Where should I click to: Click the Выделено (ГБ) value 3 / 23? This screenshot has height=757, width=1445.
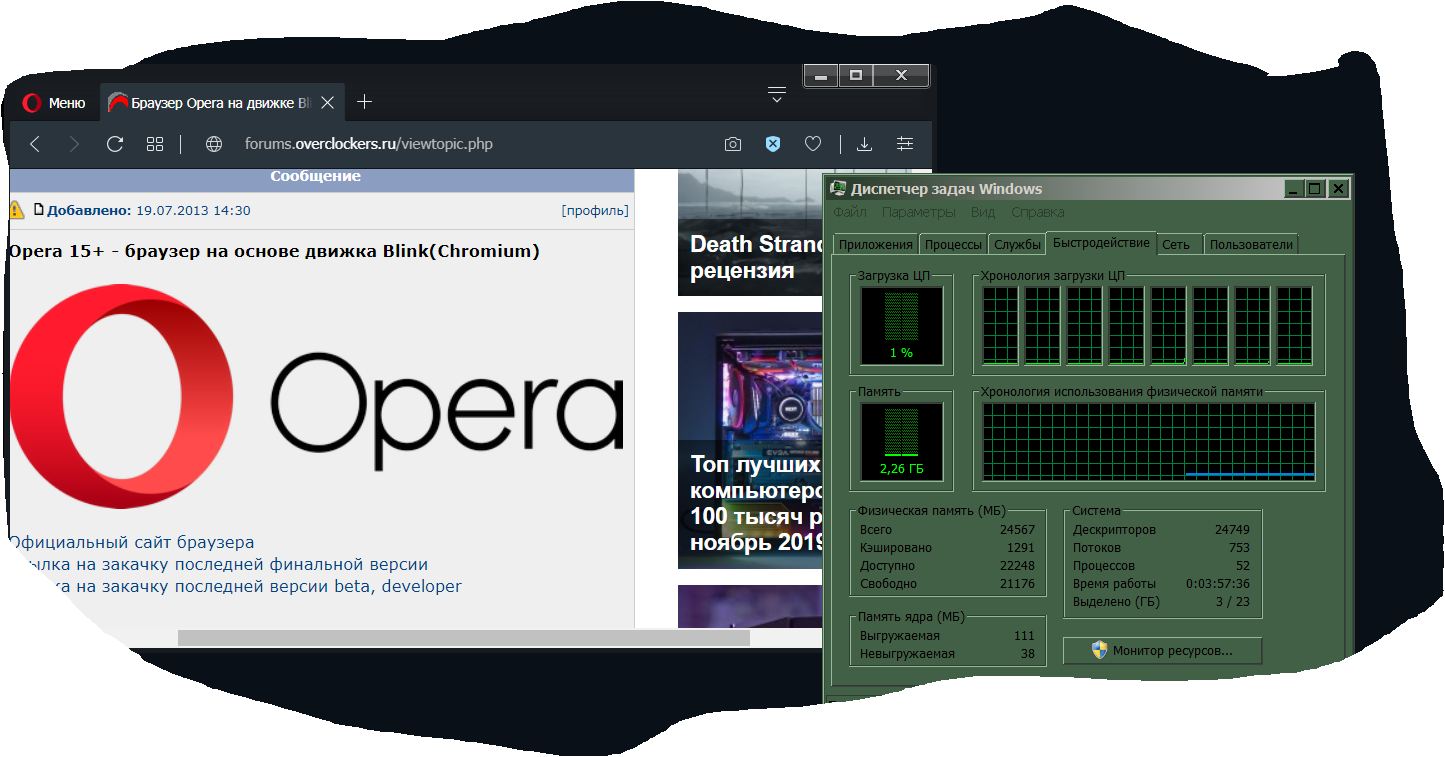(x=1233, y=602)
